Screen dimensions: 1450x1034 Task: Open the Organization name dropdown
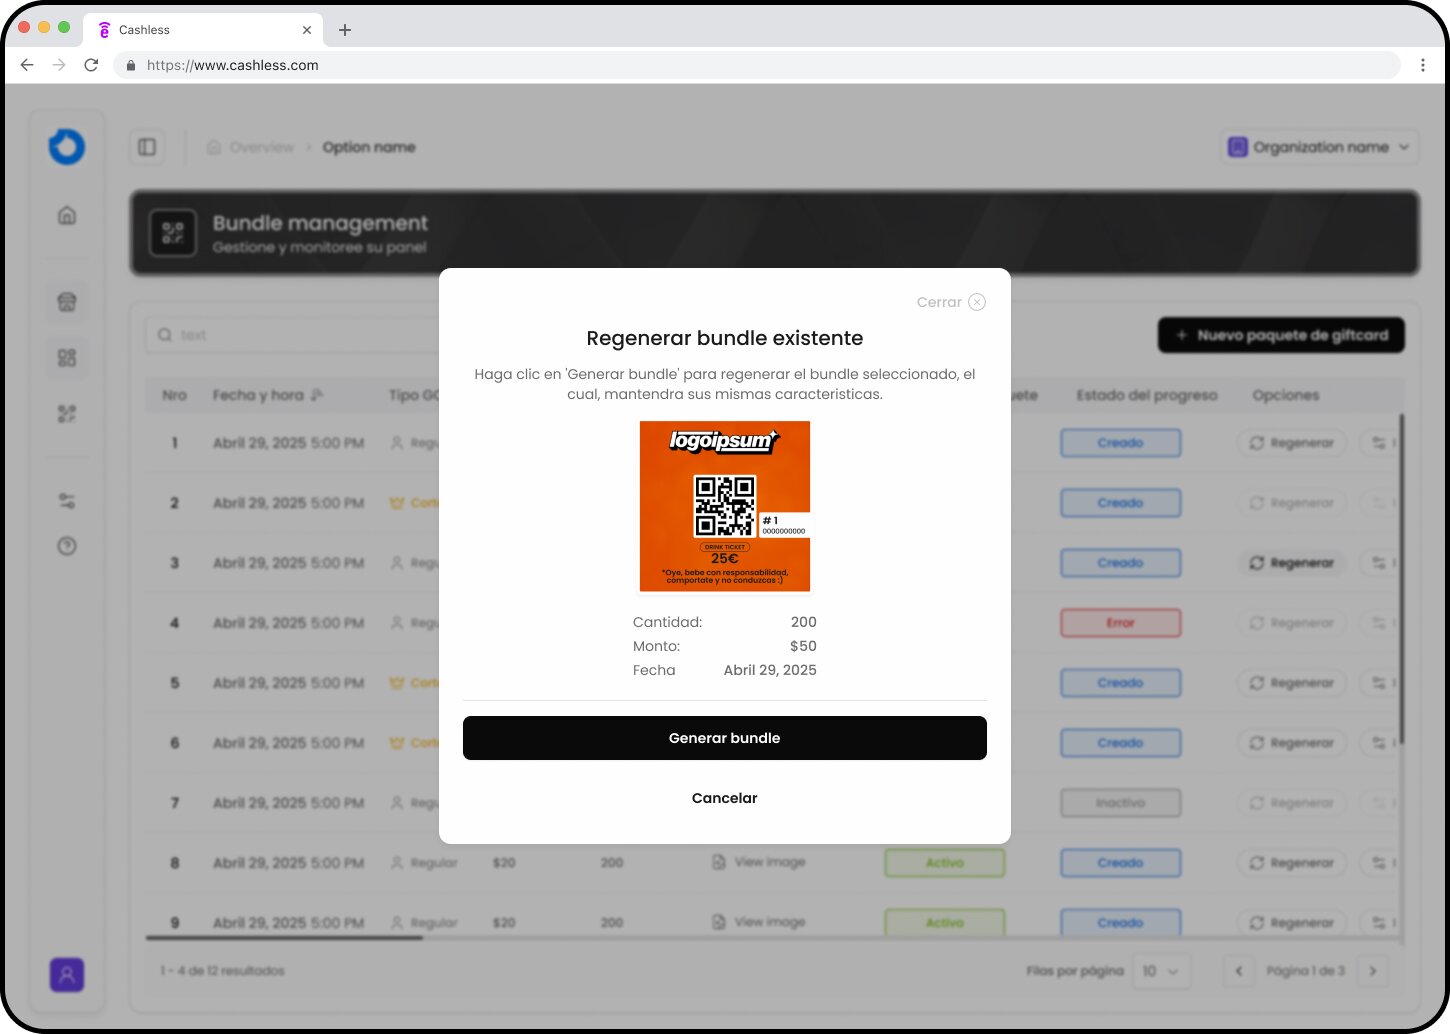point(1319,147)
